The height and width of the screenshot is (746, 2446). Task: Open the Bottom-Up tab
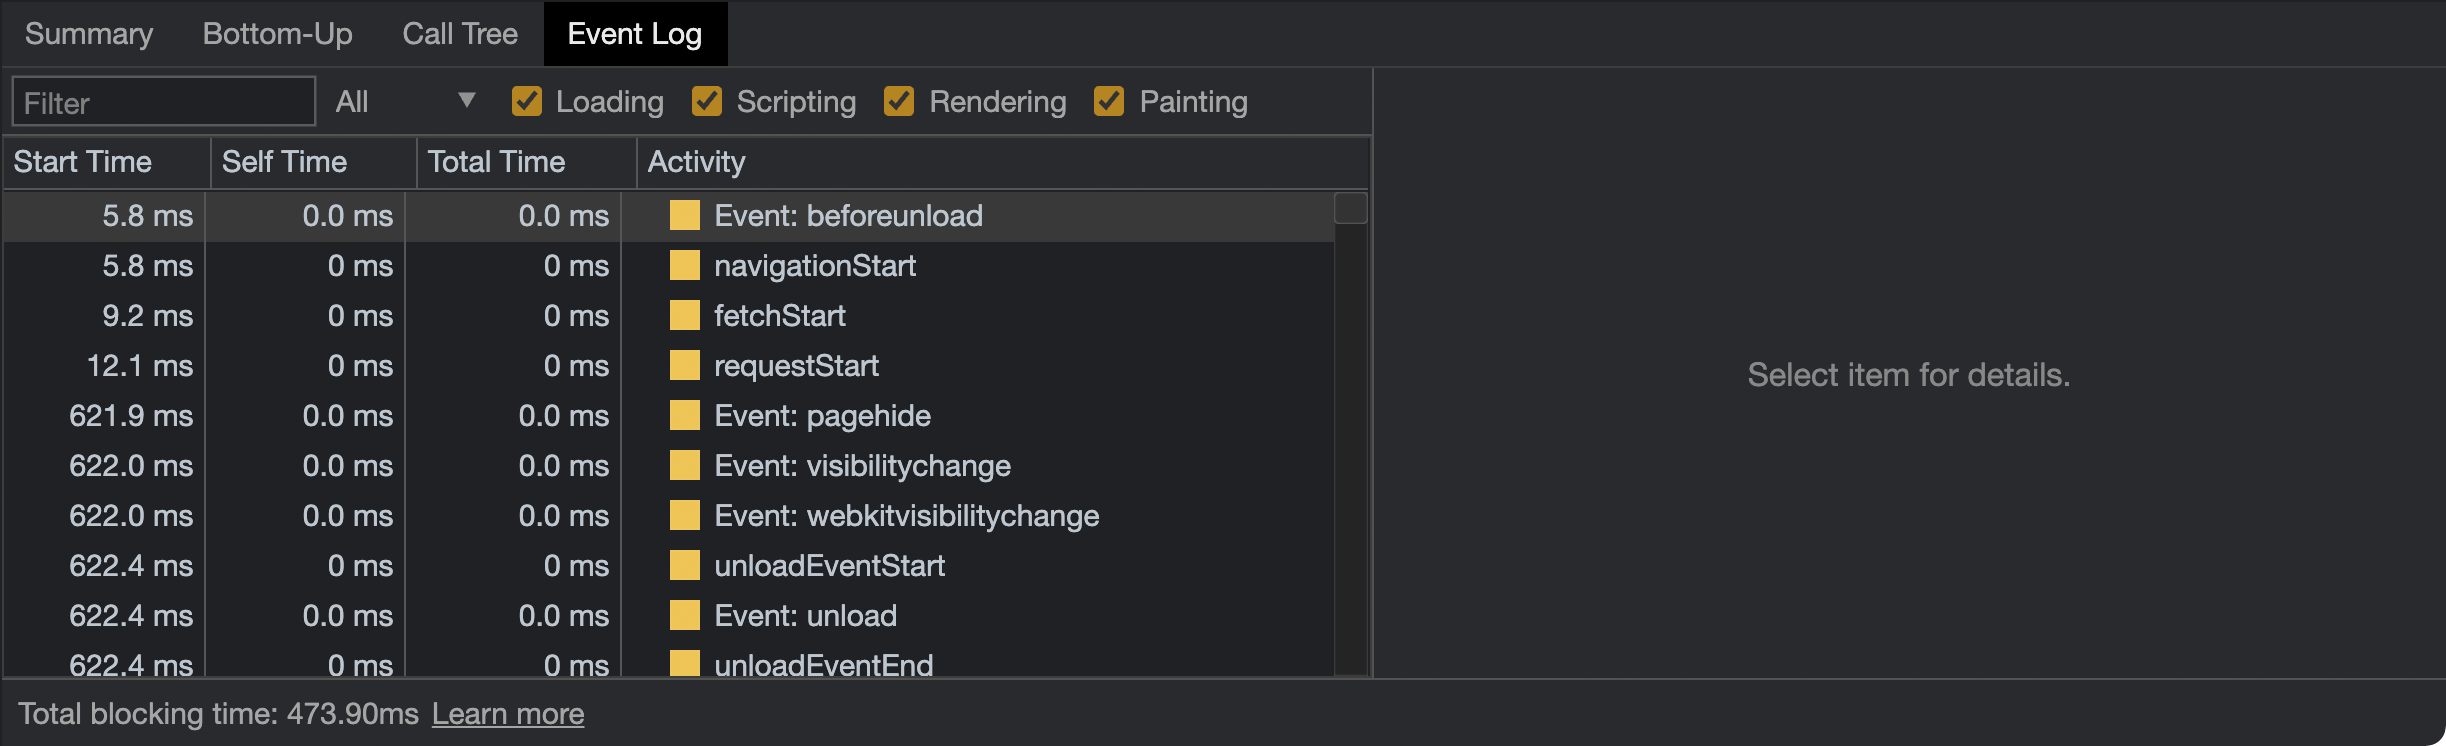[x=277, y=34]
